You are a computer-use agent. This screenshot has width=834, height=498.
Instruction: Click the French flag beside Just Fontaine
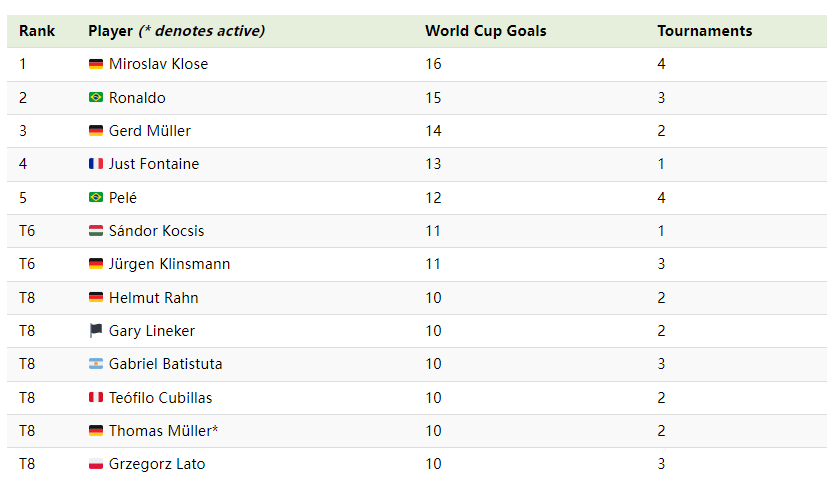tap(96, 164)
